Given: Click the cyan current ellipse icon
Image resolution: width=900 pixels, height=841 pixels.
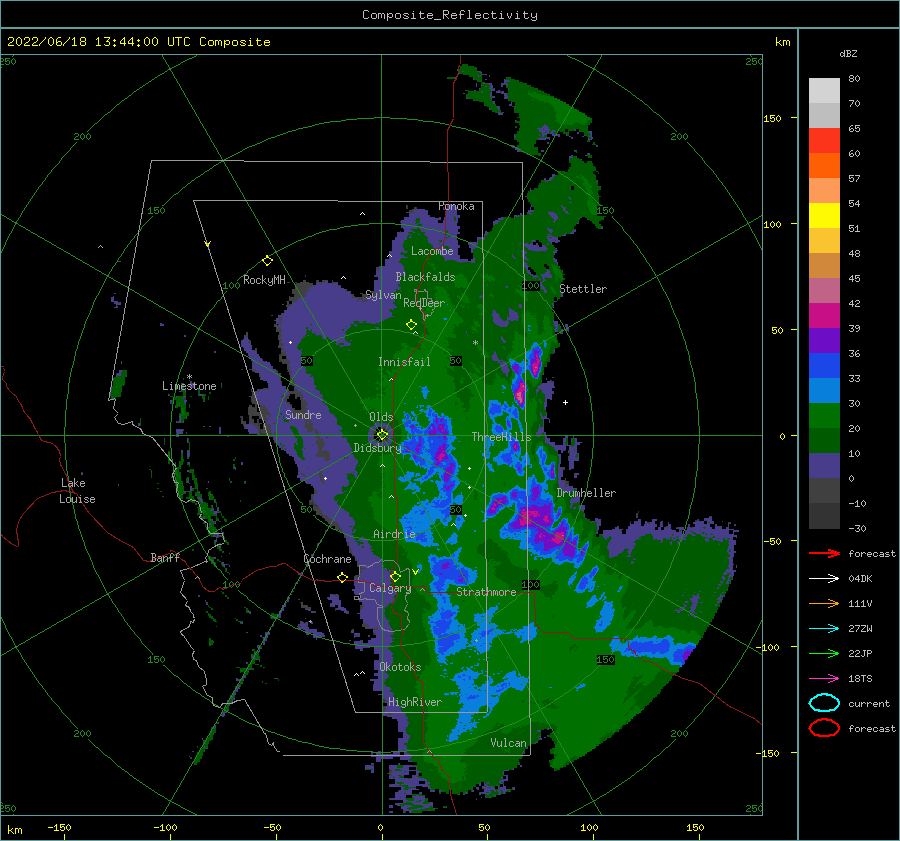Looking at the screenshot, I should click(824, 703).
